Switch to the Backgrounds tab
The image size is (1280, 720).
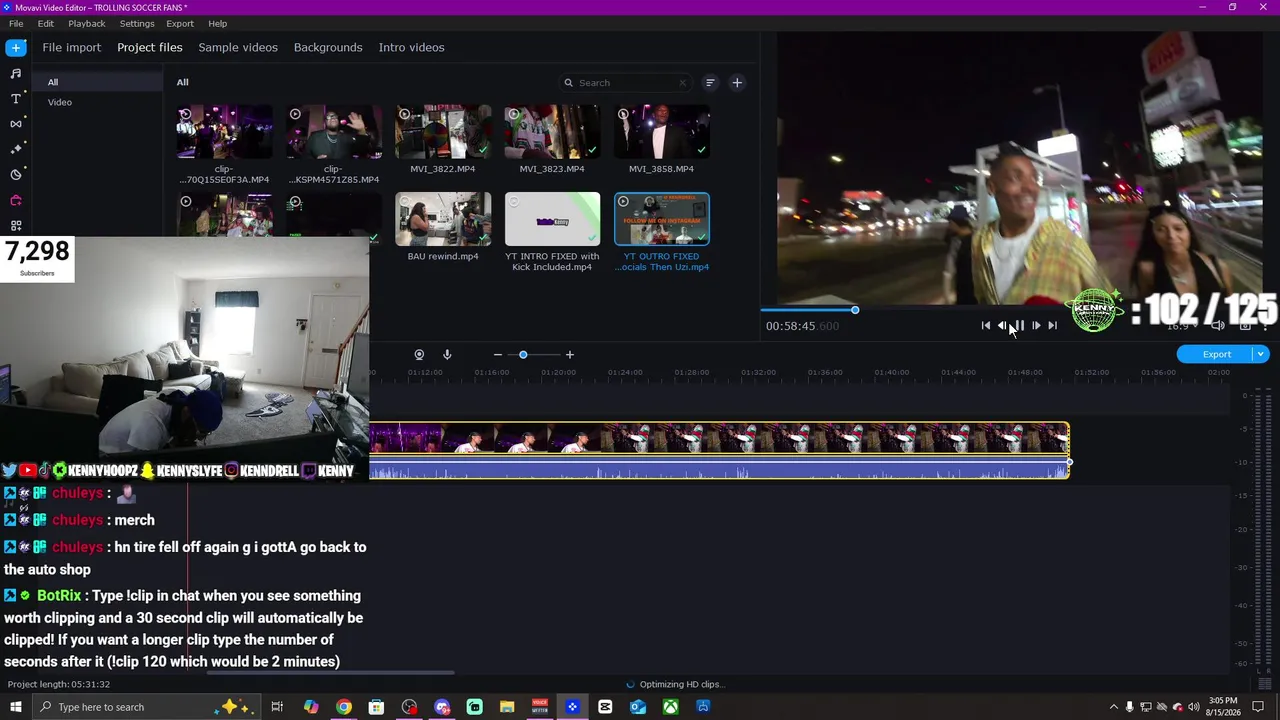[x=328, y=47]
